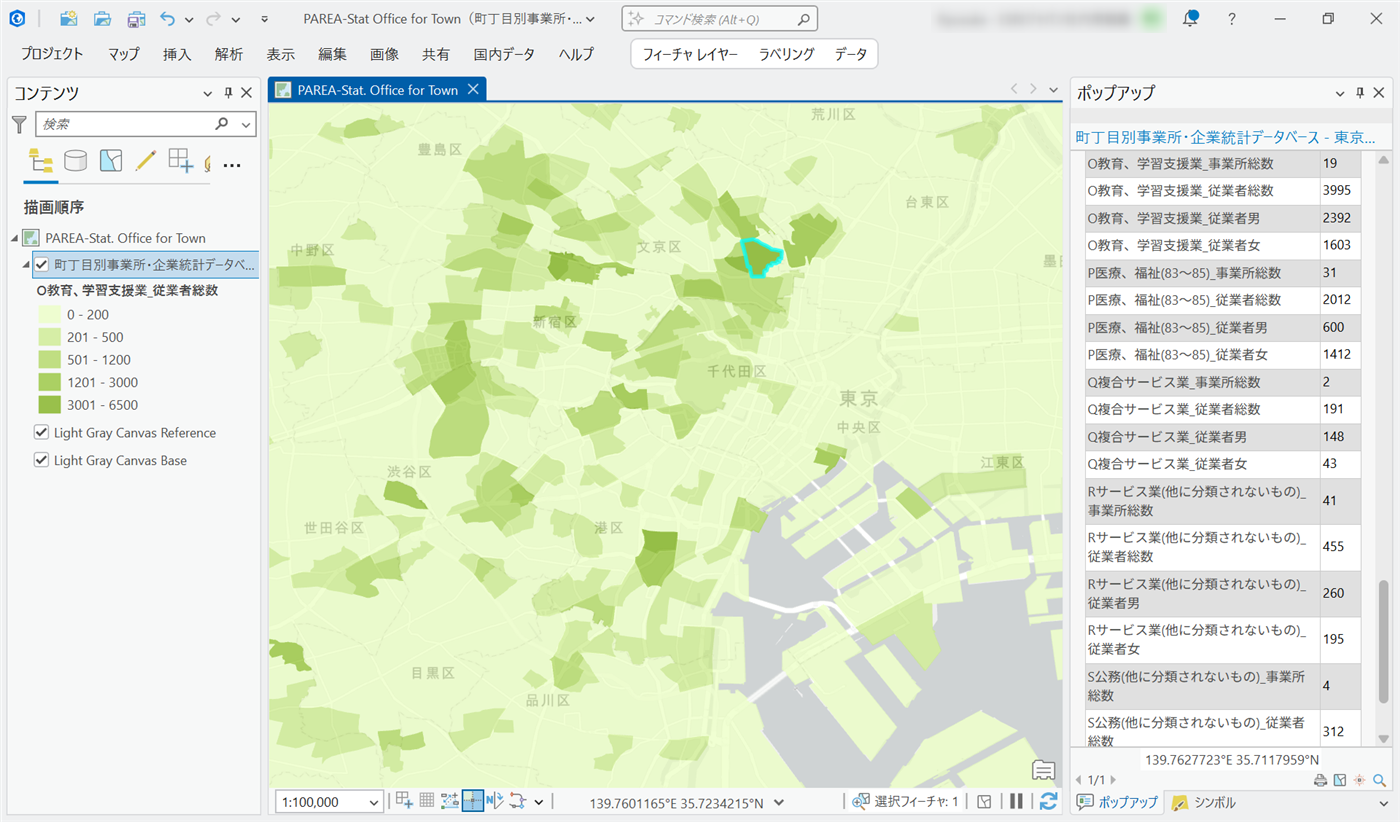Turn off the Light Gray Canvas Base layer
This screenshot has height=822, width=1400.
pyautogui.click(x=42, y=461)
